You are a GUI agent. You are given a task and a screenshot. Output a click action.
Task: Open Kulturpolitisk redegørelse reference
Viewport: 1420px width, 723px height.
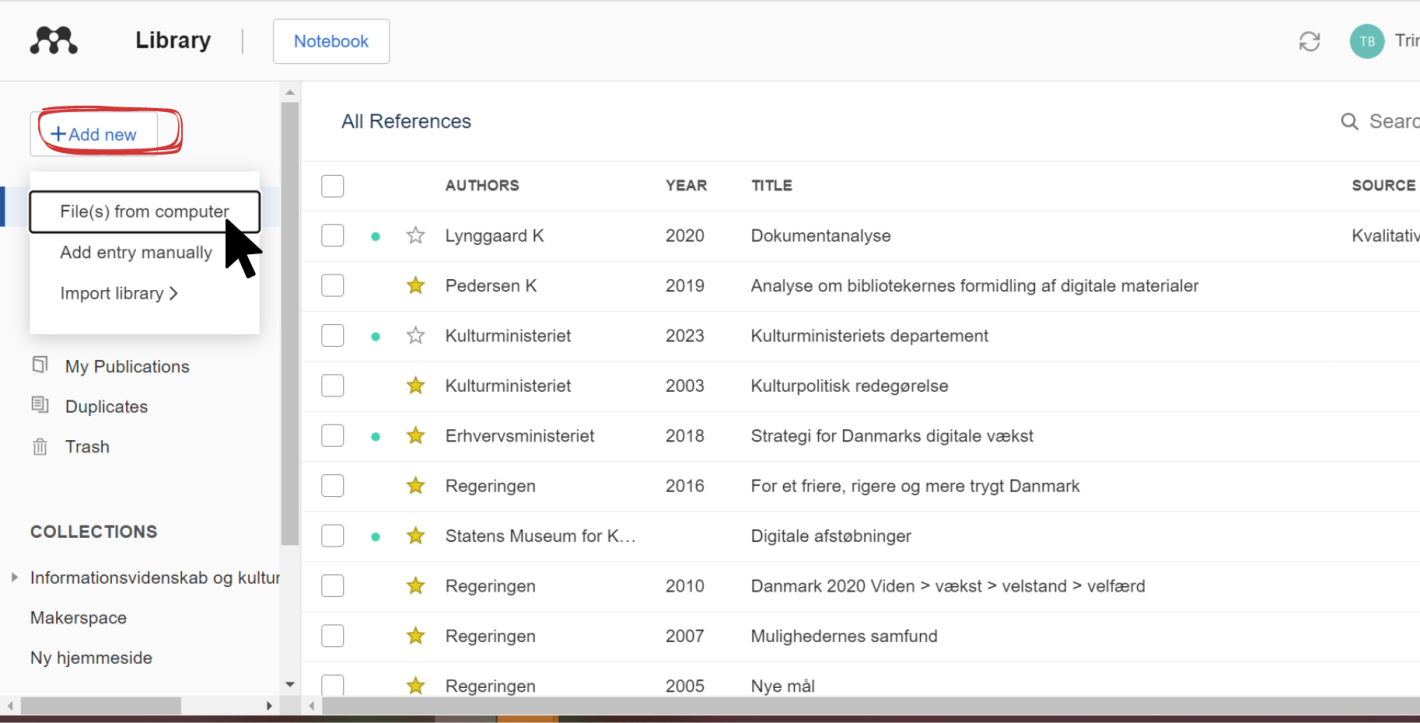pyautogui.click(x=850, y=386)
